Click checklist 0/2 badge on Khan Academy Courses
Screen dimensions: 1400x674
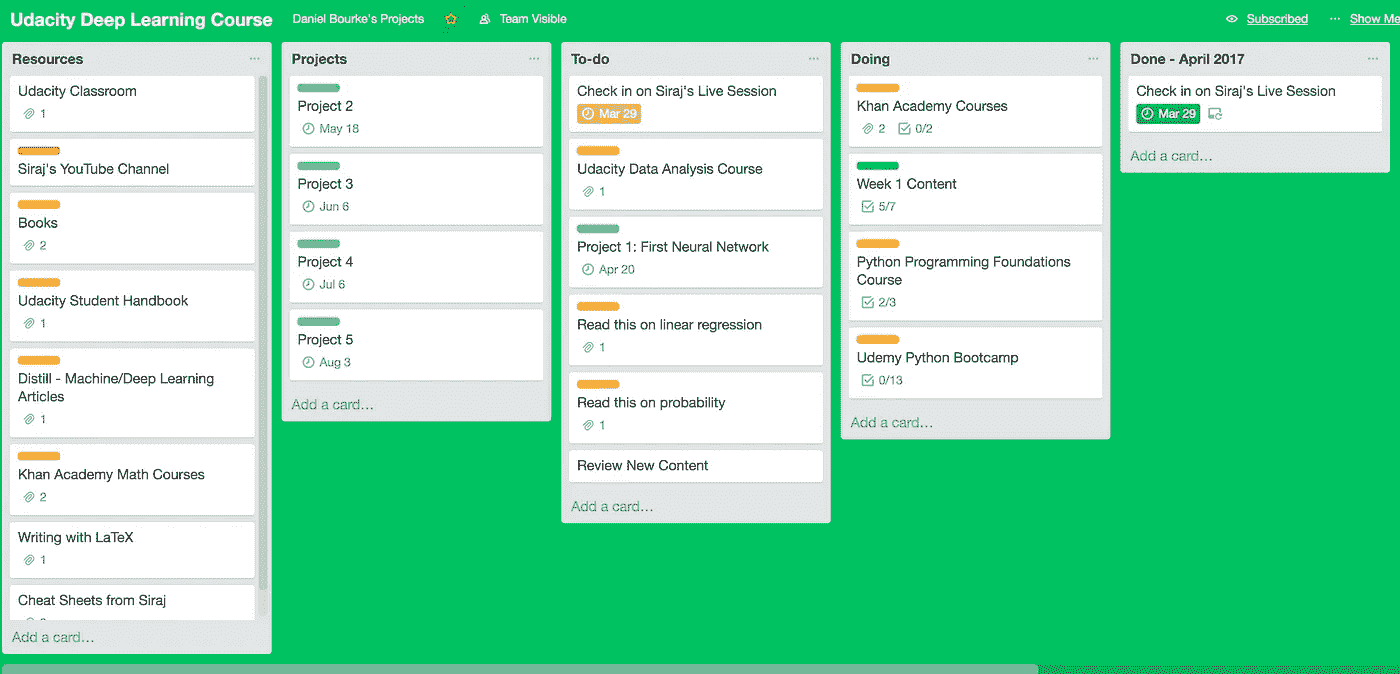[x=915, y=129]
